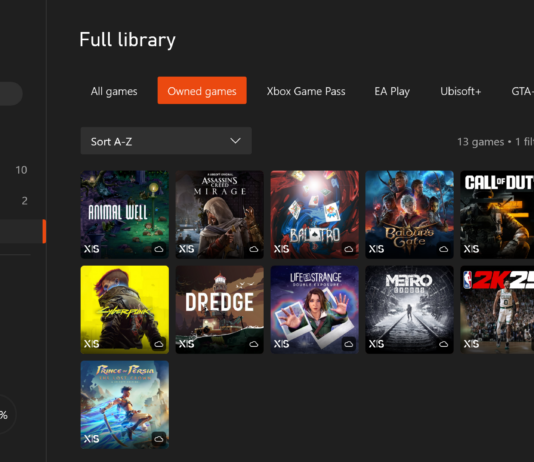Click the 13 games count text
The height and width of the screenshot is (462, 534).
(x=481, y=142)
